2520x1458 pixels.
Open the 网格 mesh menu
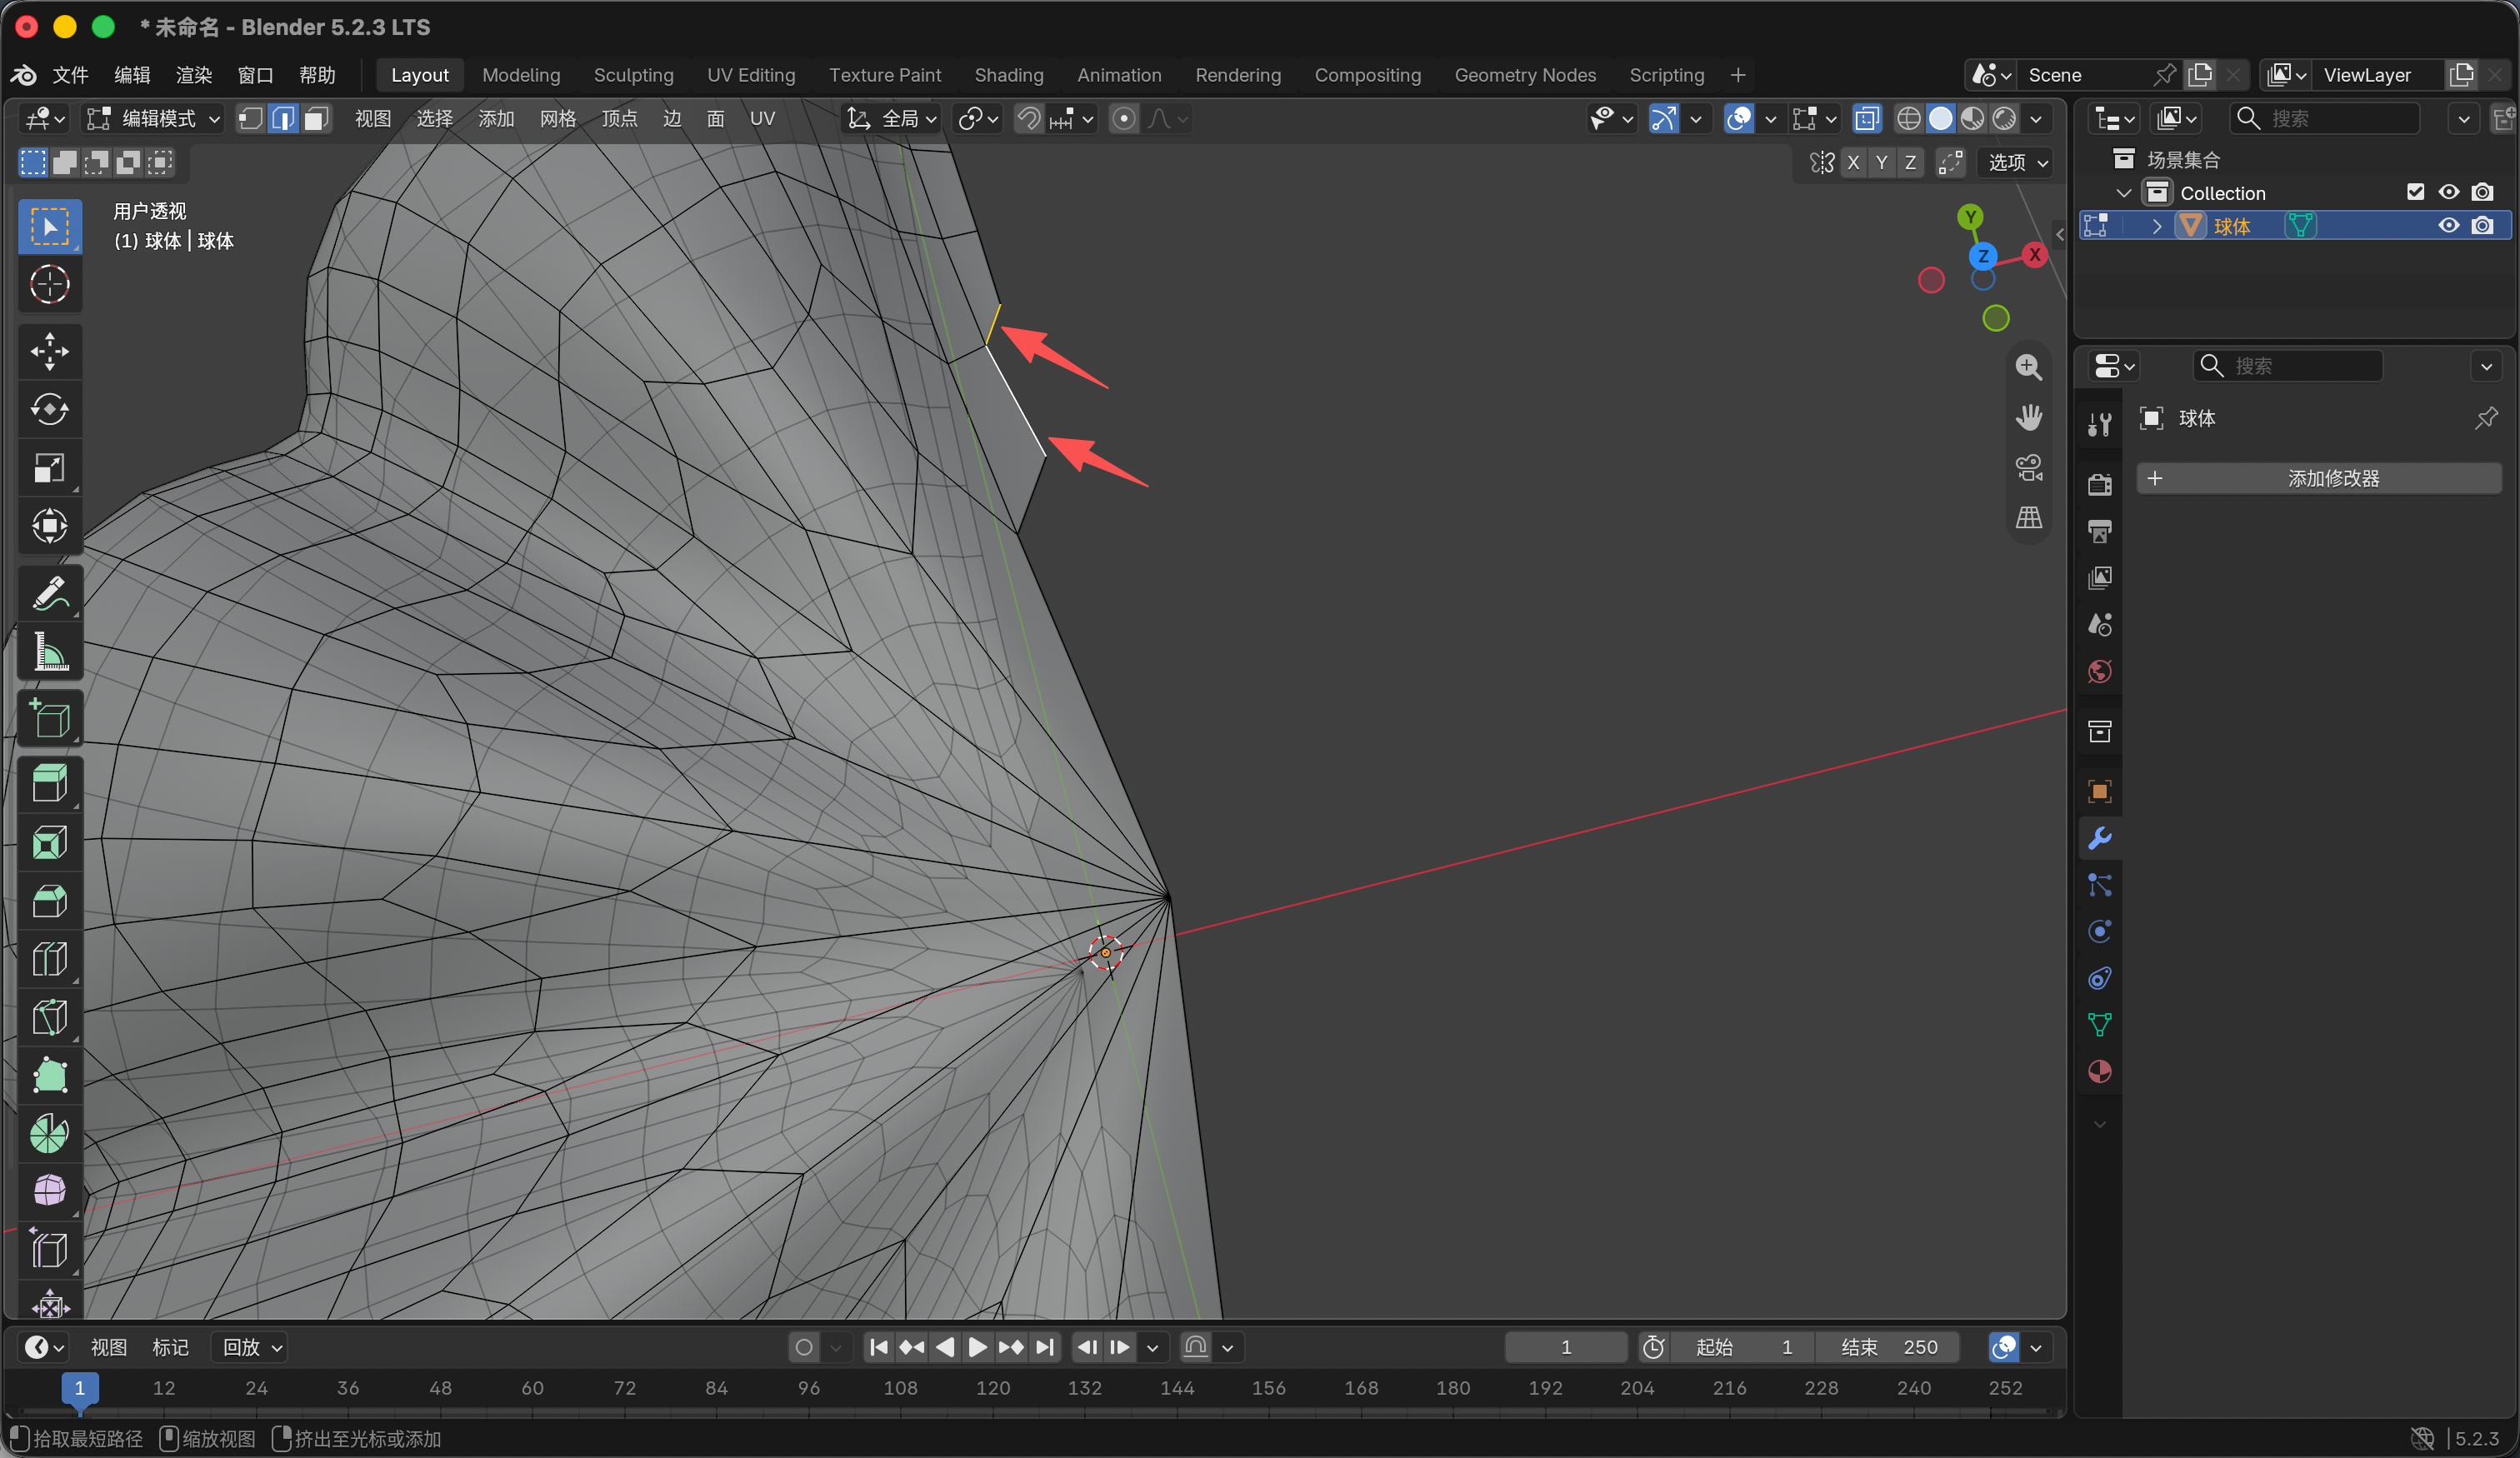coord(557,119)
